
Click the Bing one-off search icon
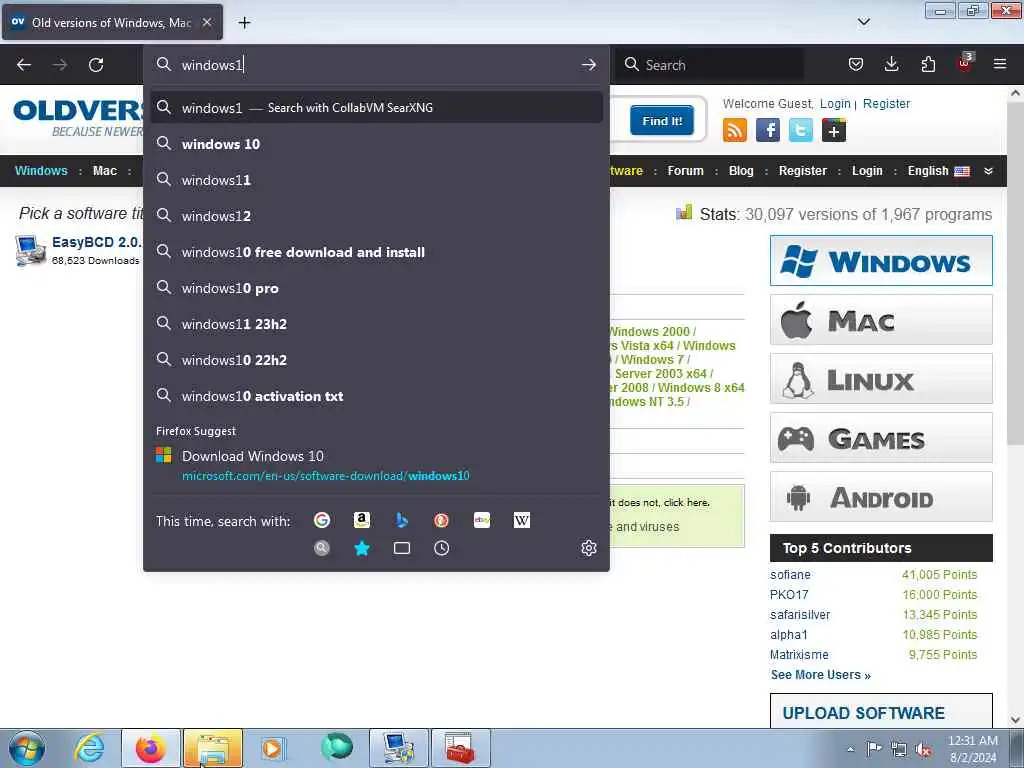click(402, 520)
